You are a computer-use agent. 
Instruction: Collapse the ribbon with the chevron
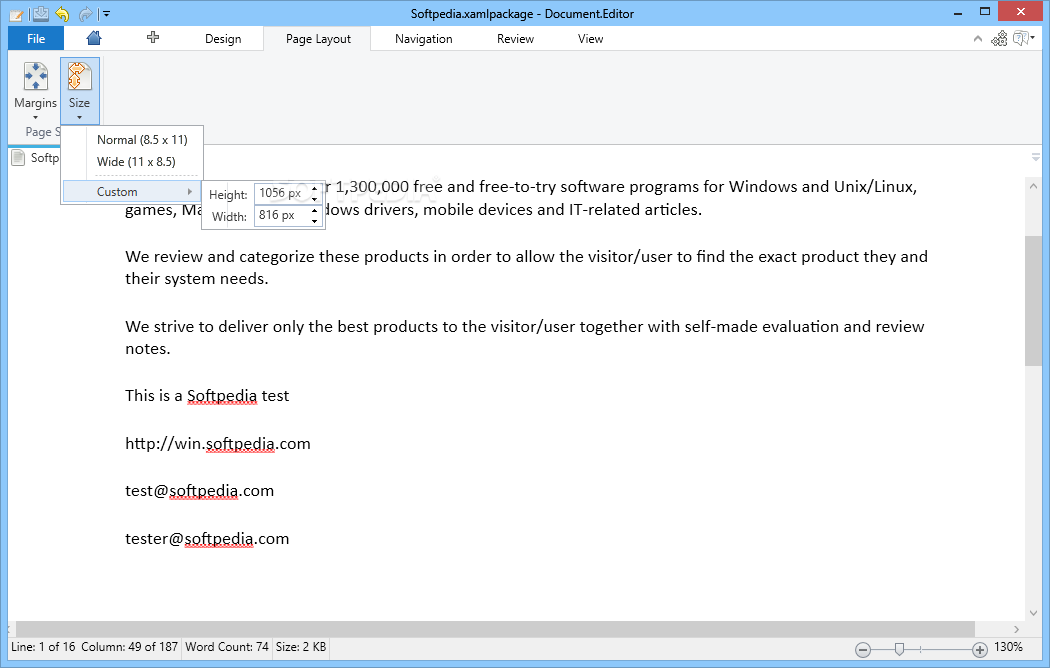pos(978,39)
